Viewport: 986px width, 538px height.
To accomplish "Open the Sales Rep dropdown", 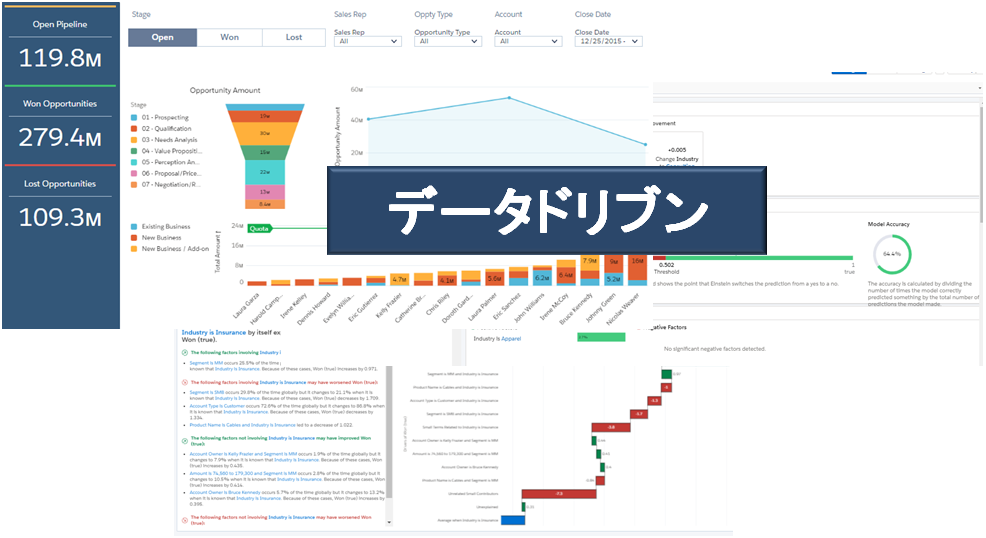I will (x=368, y=41).
